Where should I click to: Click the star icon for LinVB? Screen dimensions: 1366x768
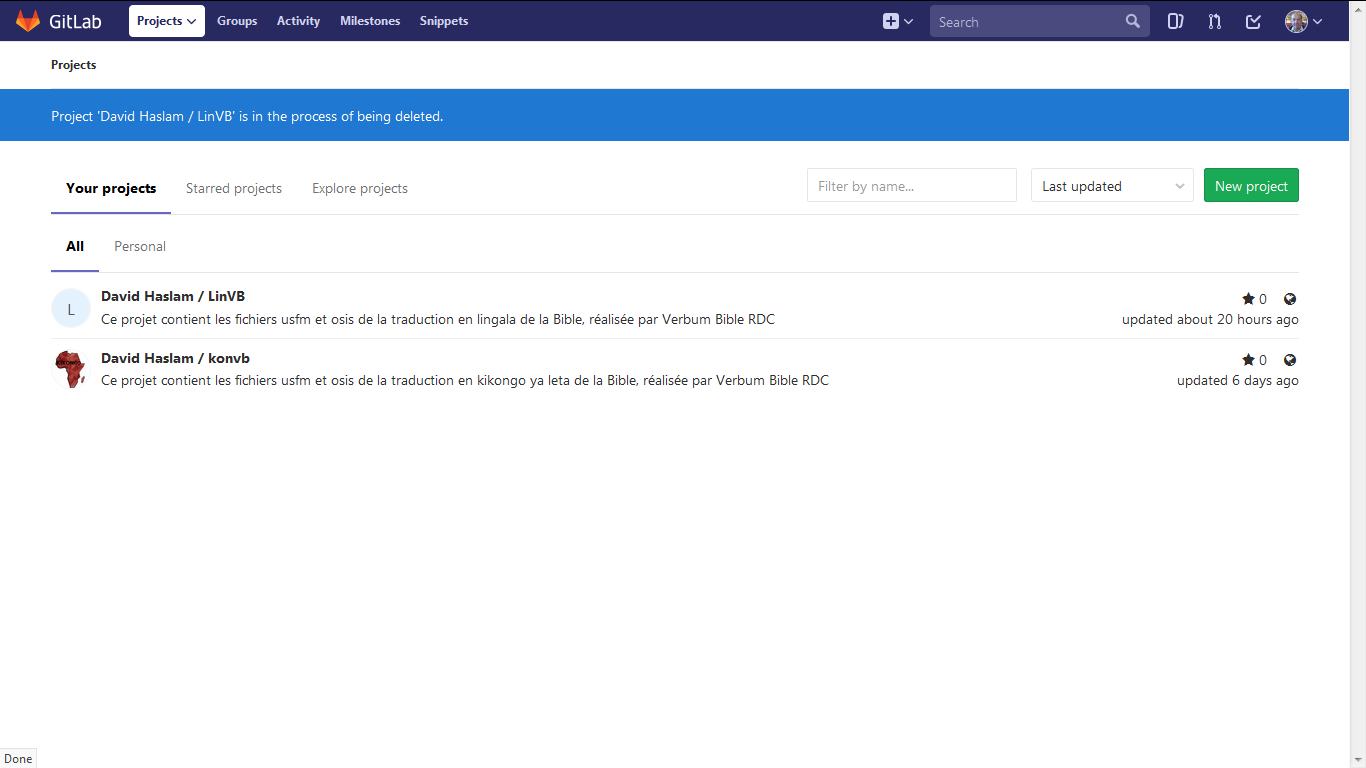[x=1248, y=299]
